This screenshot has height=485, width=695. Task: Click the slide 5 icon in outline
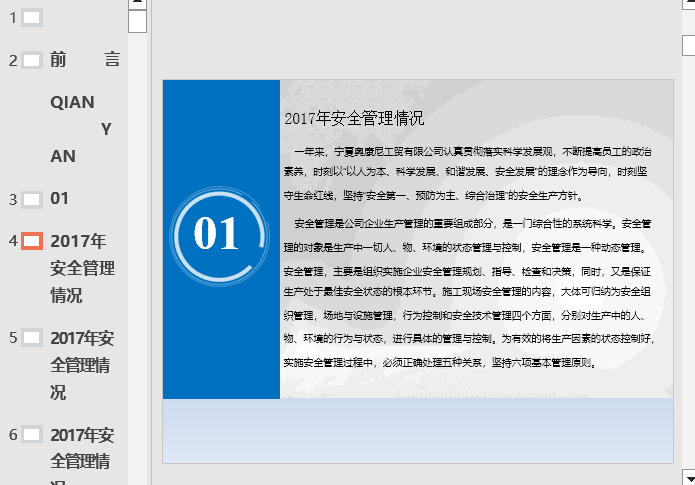tap(32, 337)
